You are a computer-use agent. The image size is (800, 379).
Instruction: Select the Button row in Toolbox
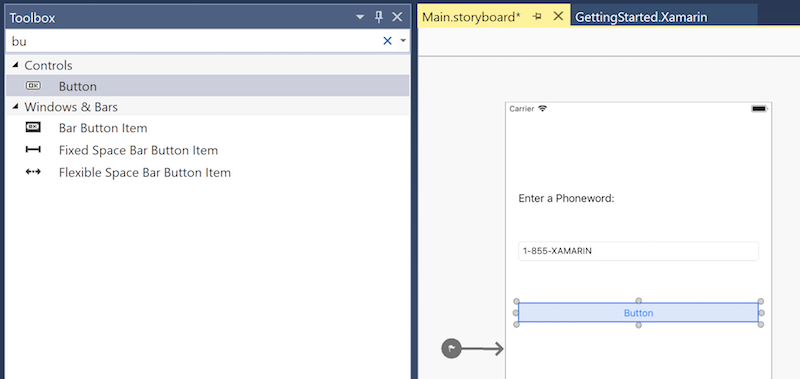[208, 86]
